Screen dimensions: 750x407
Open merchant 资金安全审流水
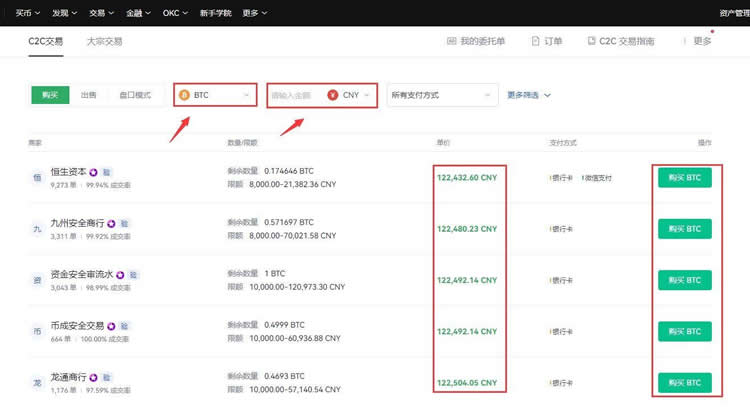82,274
